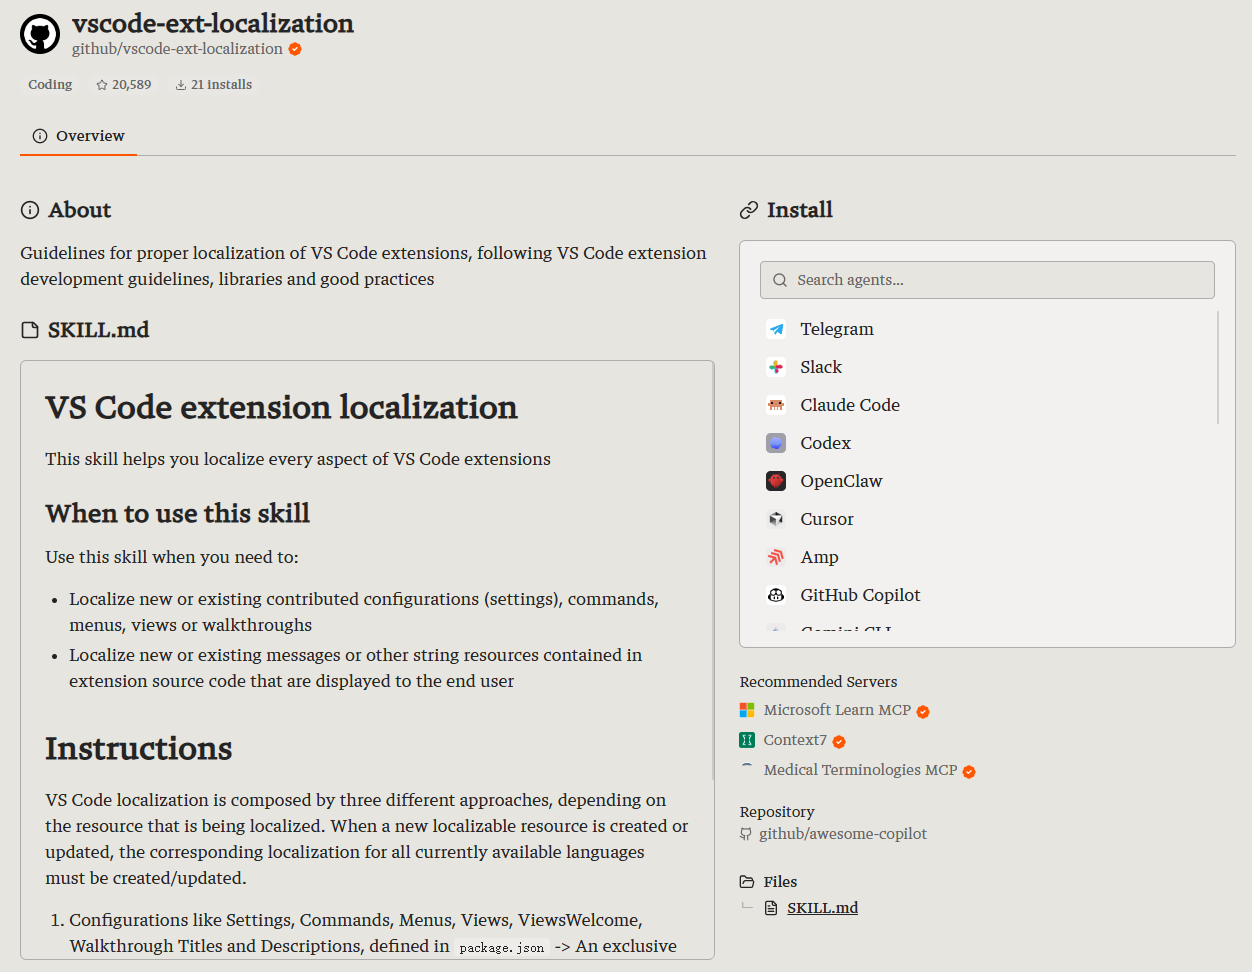The height and width of the screenshot is (972, 1252).
Task: Click the verified badge next to github/vscode-ext-localization
Action: [295, 49]
